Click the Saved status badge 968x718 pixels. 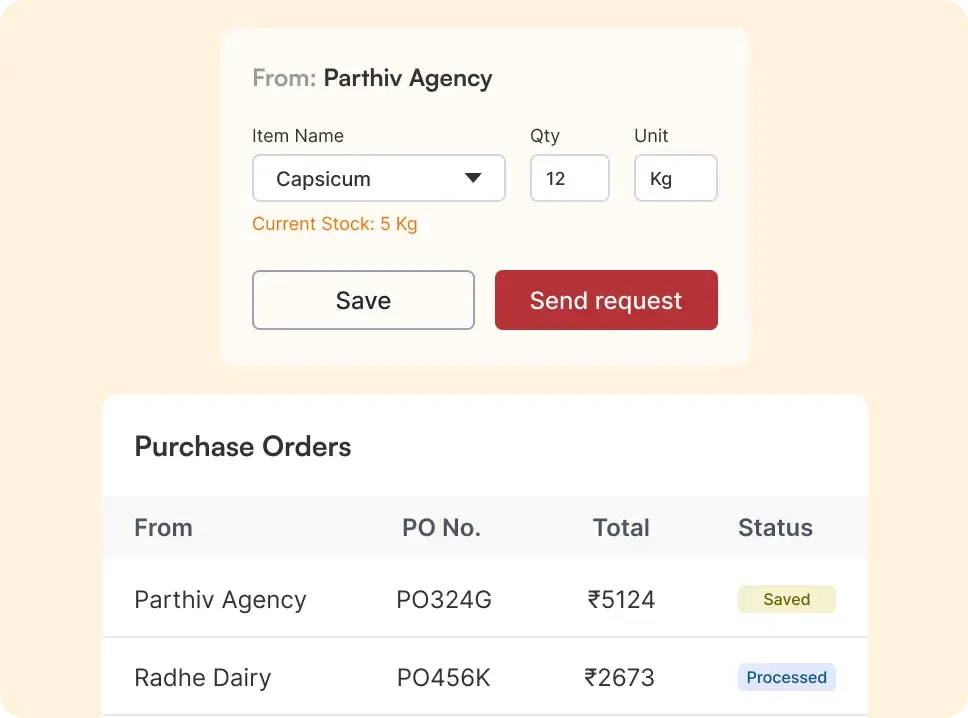click(786, 599)
